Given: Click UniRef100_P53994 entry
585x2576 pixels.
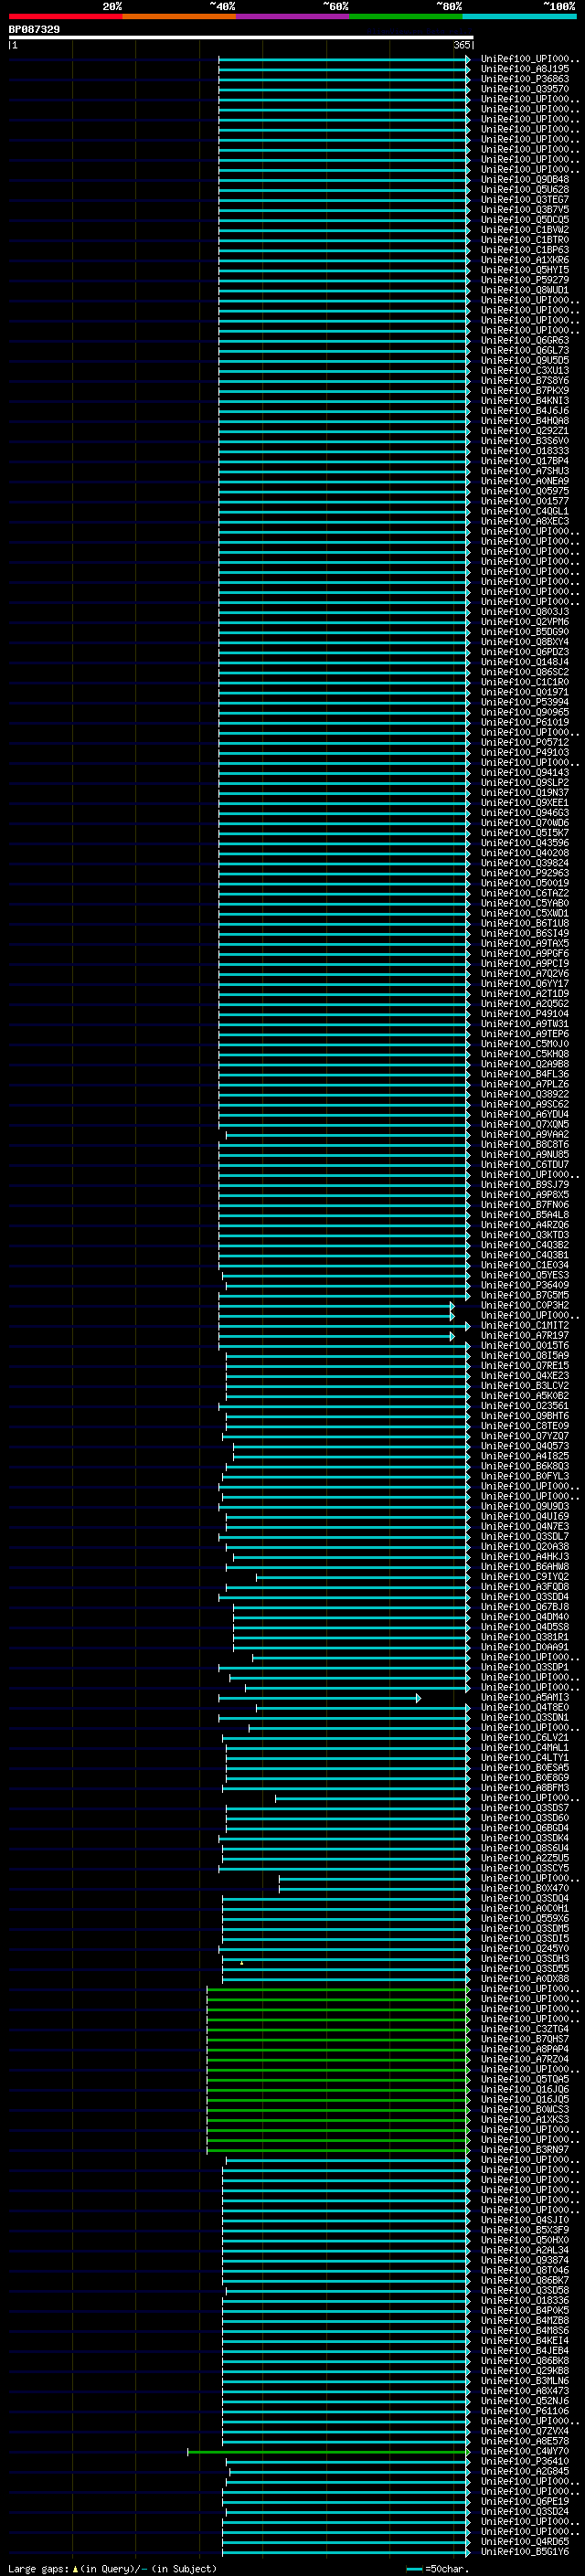Looking at the screenshot, I should [525, 703].
